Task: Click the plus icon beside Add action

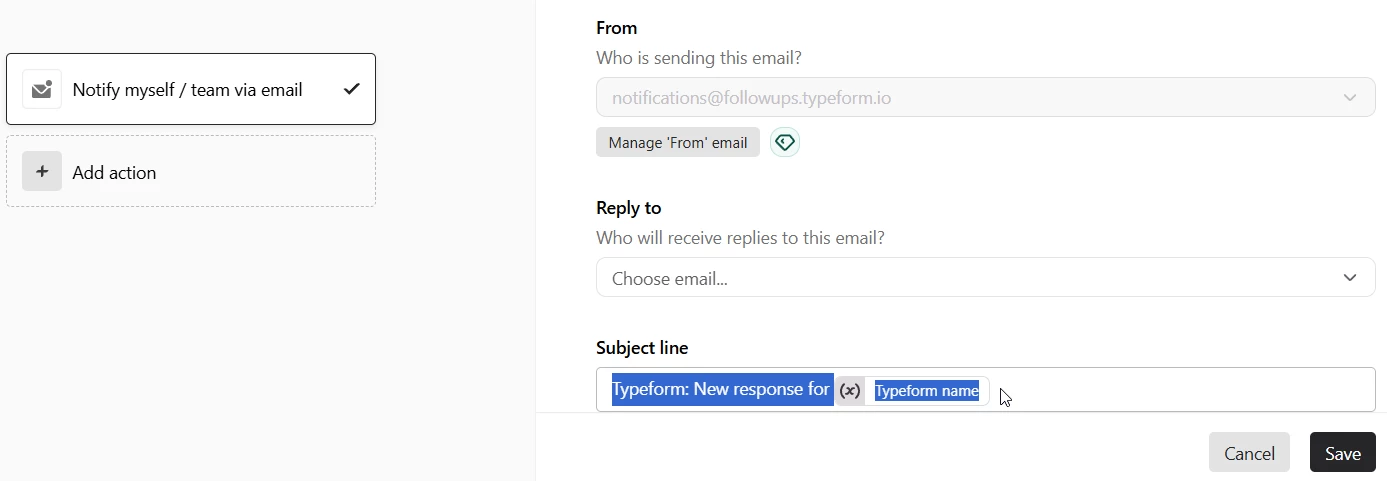Action: tap(42, 171)
